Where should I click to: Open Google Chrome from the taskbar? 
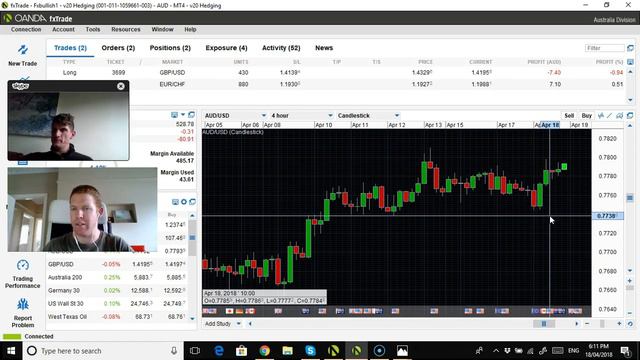[x=264, y=351]
